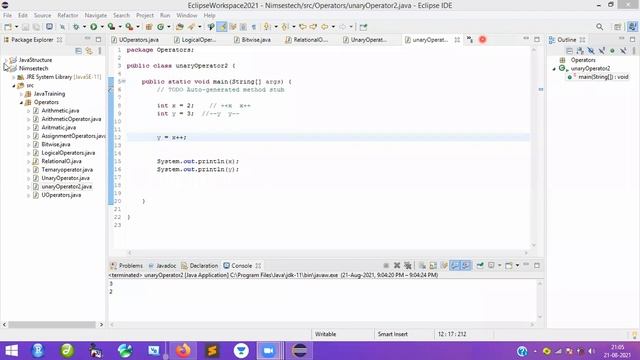Open the Declaration view tab
This screenshot has width=640, height=360.
tap(200, 266)
